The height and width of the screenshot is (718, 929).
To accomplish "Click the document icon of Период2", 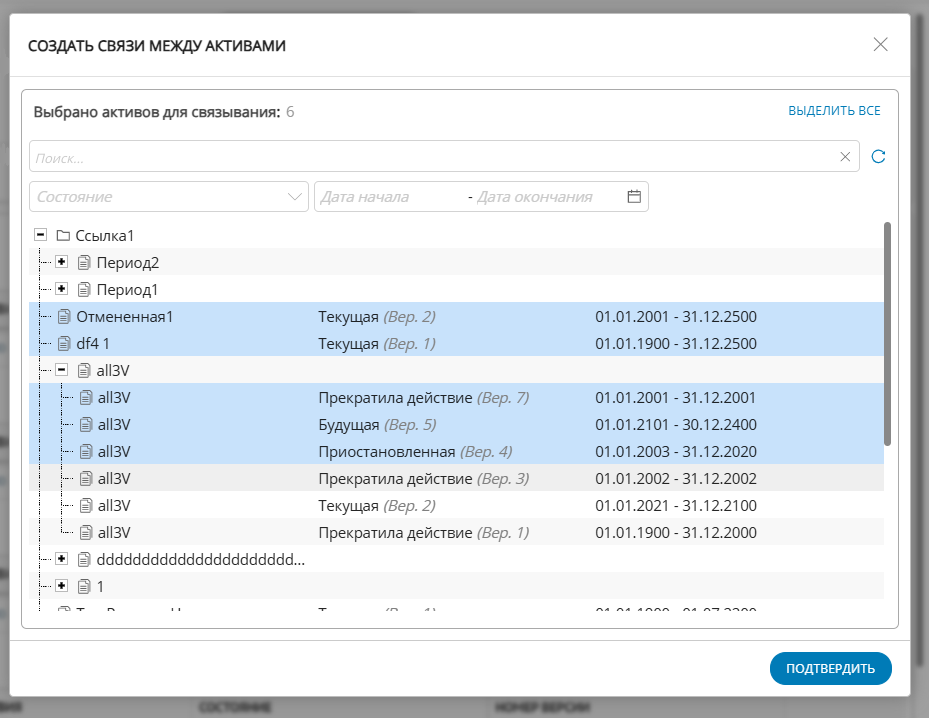I will point(84,263).
